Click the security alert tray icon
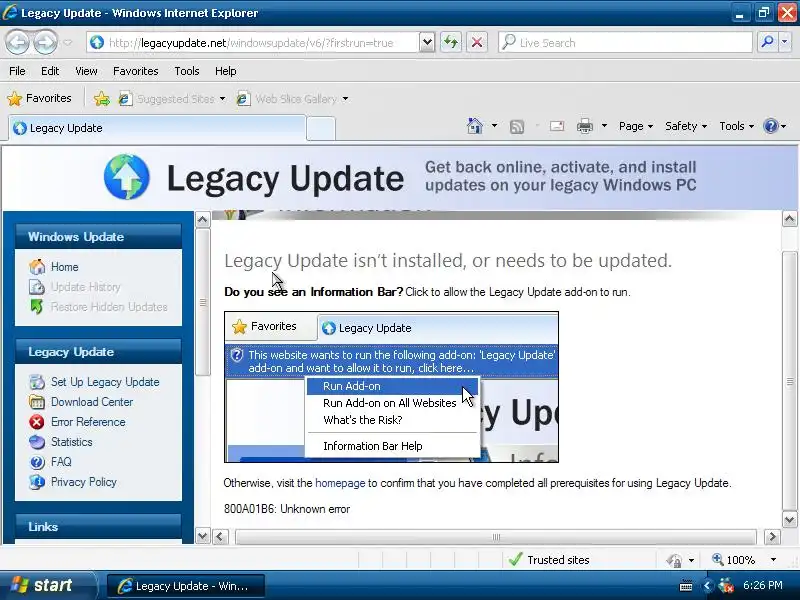 [x=726, y=585]
